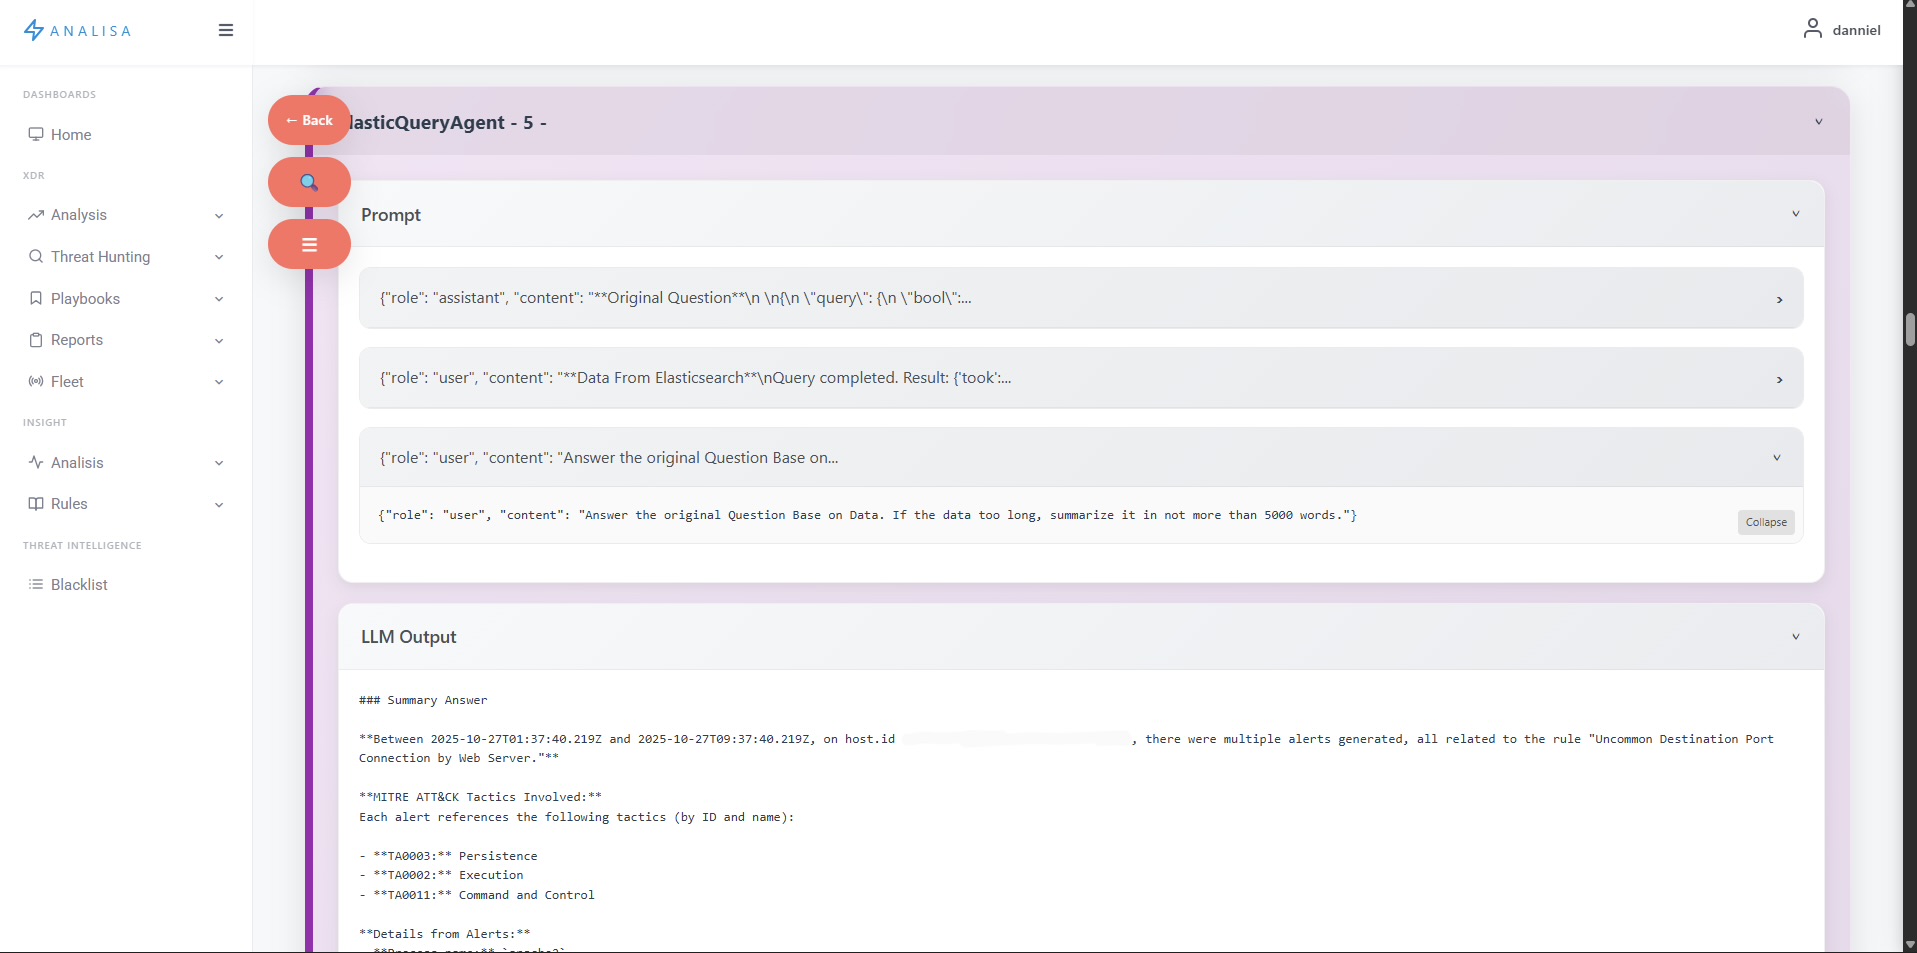1917x953 pixels.
Task: Expand the assistant Original Question message
Action: (1081, 298)
